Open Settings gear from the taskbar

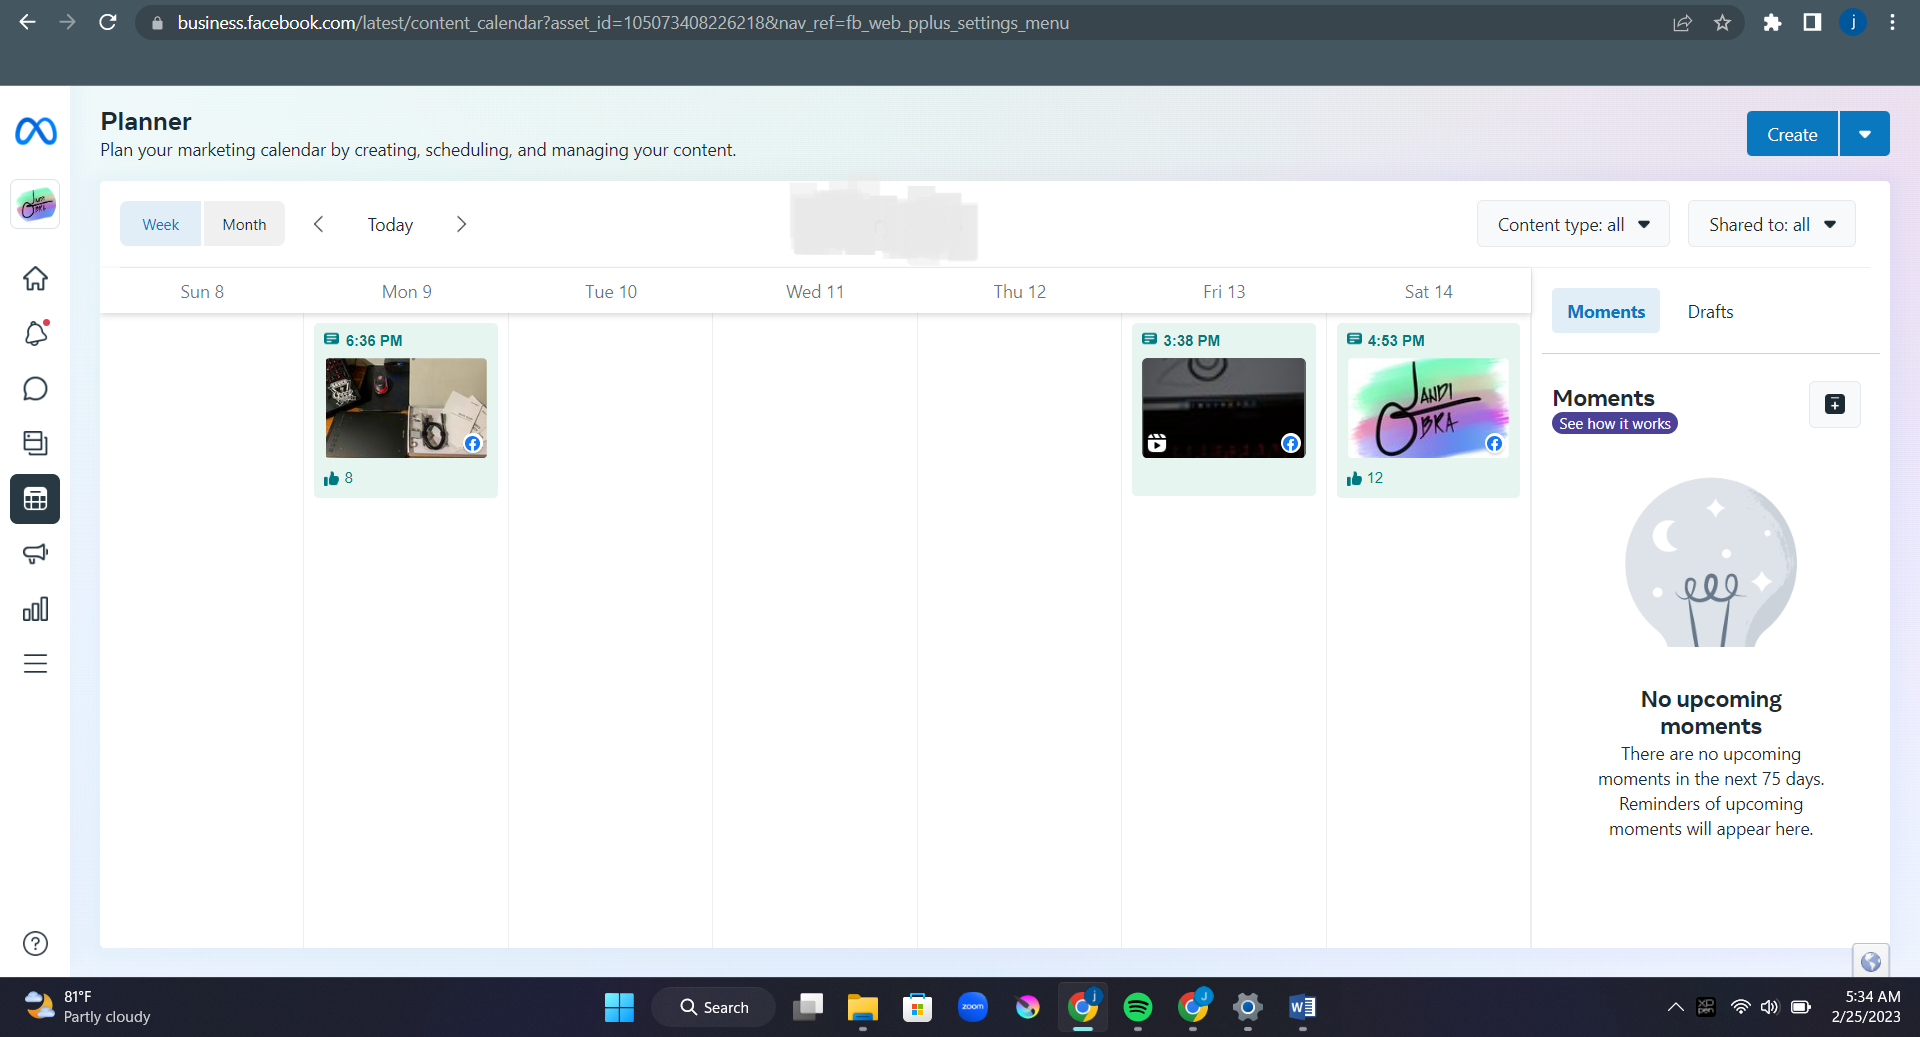[1248, 1007]
